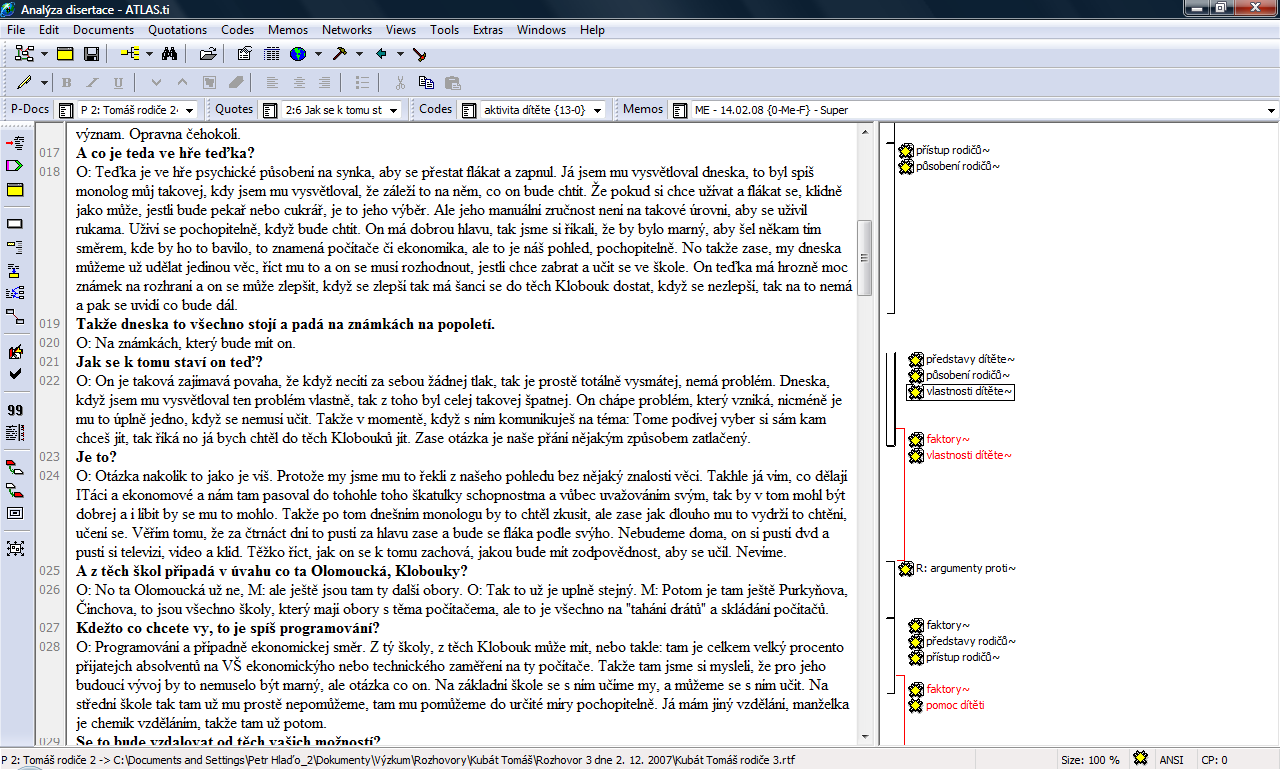
Task: Click the yellow memo icon in top toolbar
Action: 65,53
